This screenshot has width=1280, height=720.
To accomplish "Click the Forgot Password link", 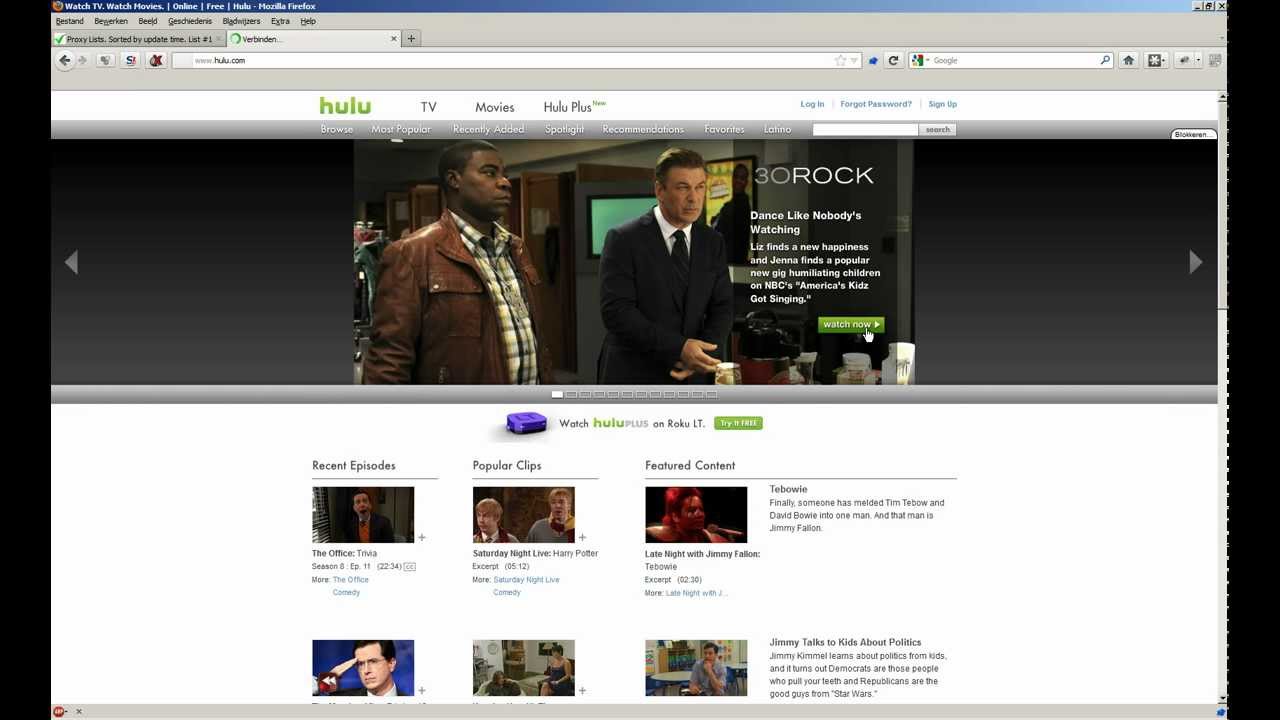I will pyautogui.click(x=876, y=104).
